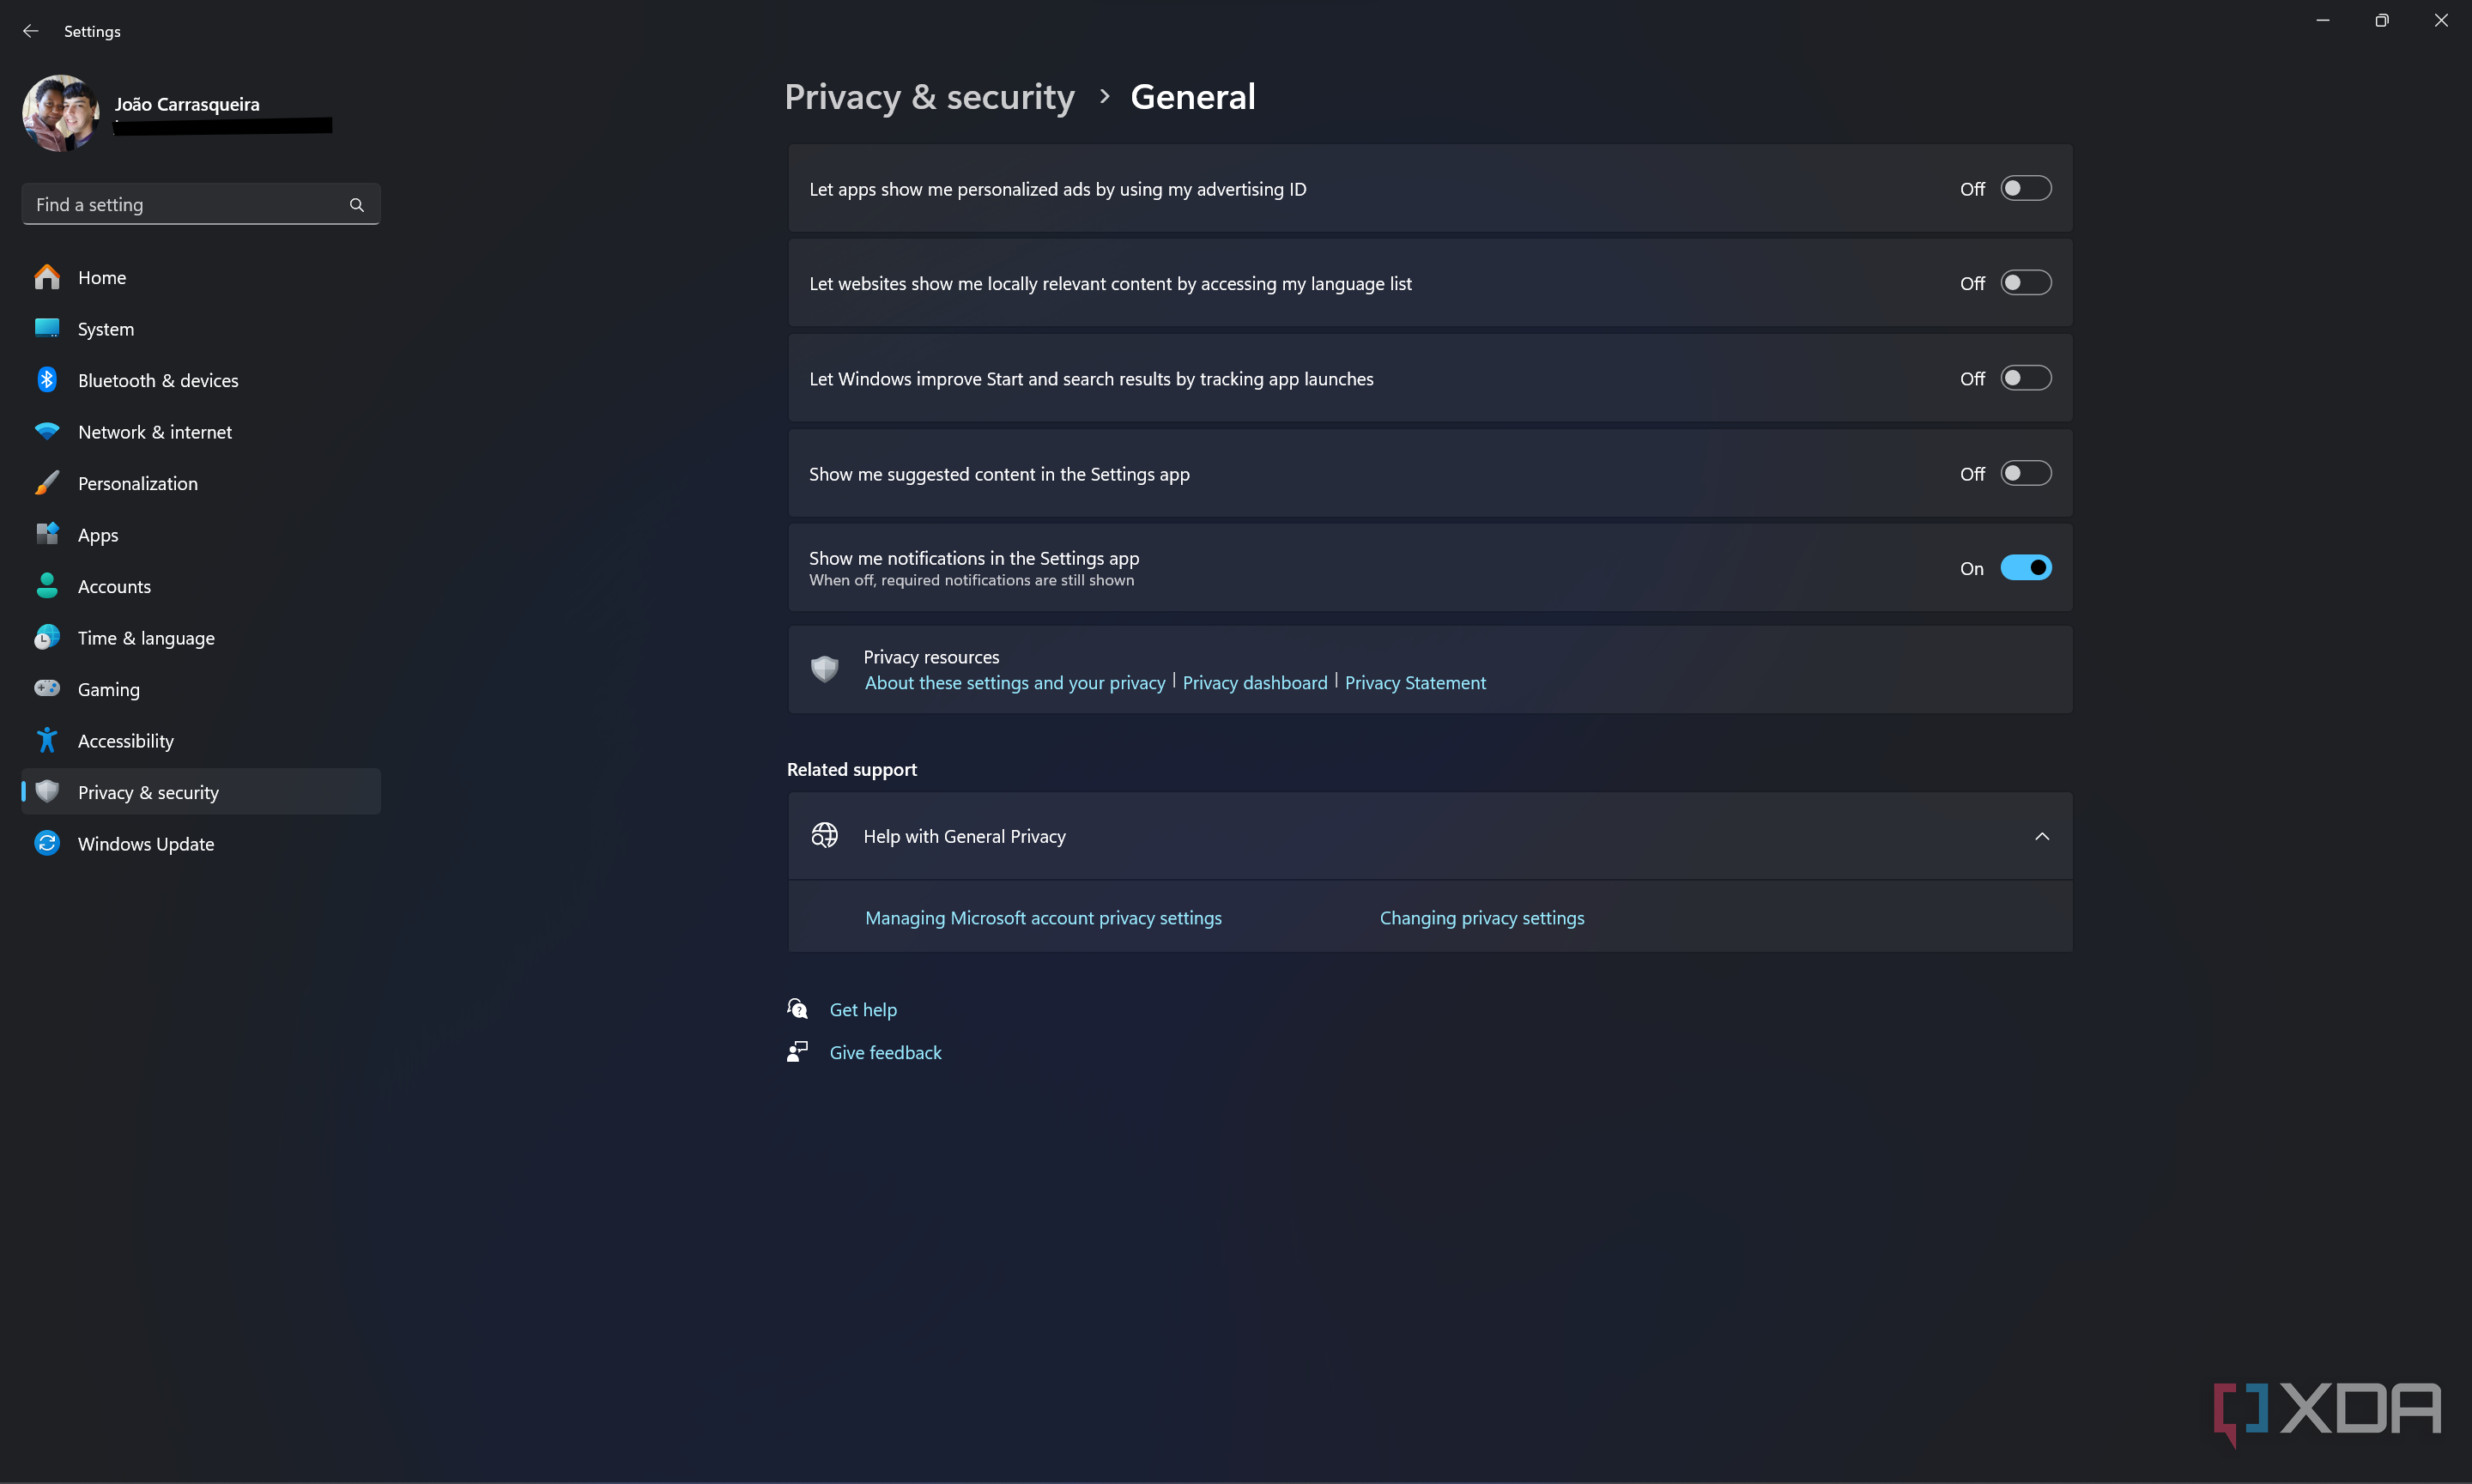The height and width of the screenshot is (1484, 2472).
Task: Click the Accessibility figure icon
Action: pos(47,740)
